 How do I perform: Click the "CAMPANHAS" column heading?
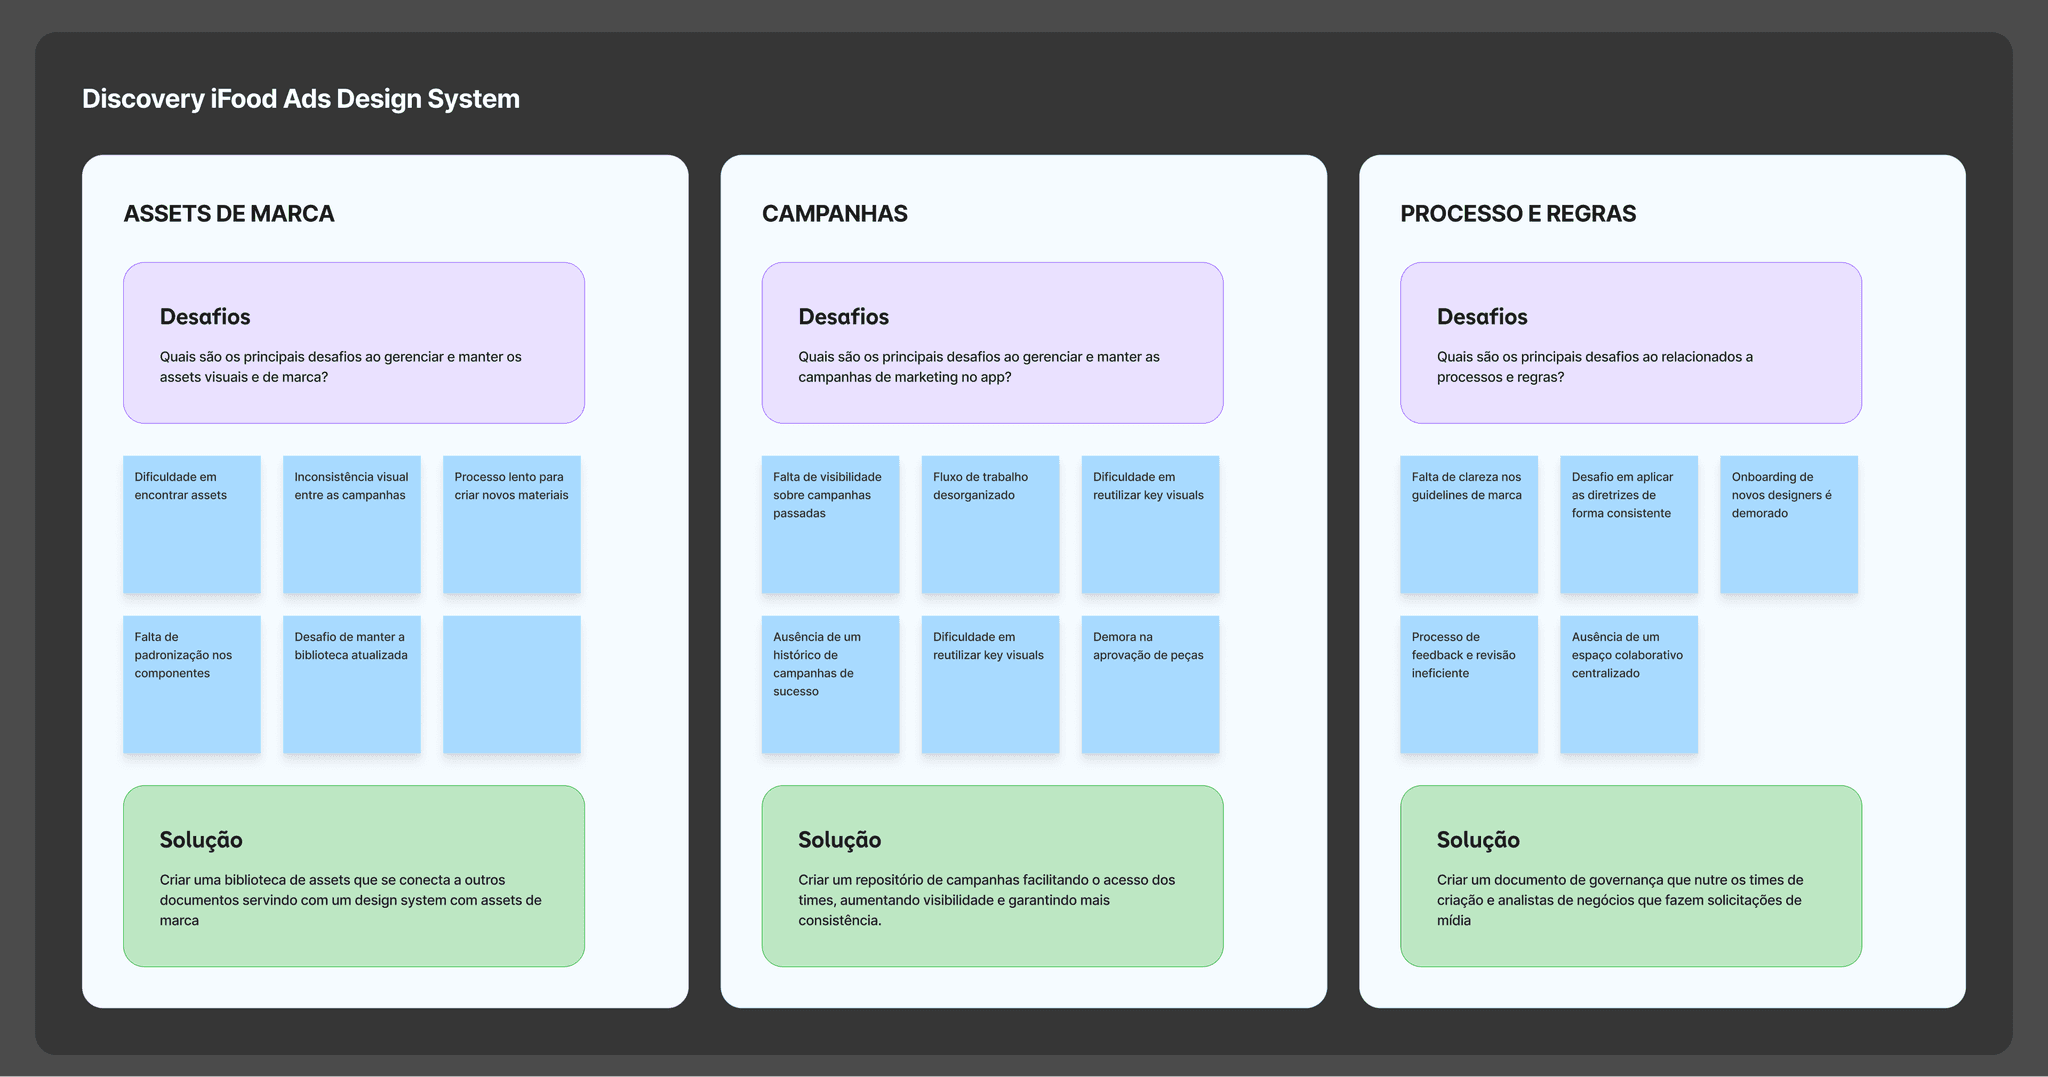pyautogui.click(x=835, y=214)
